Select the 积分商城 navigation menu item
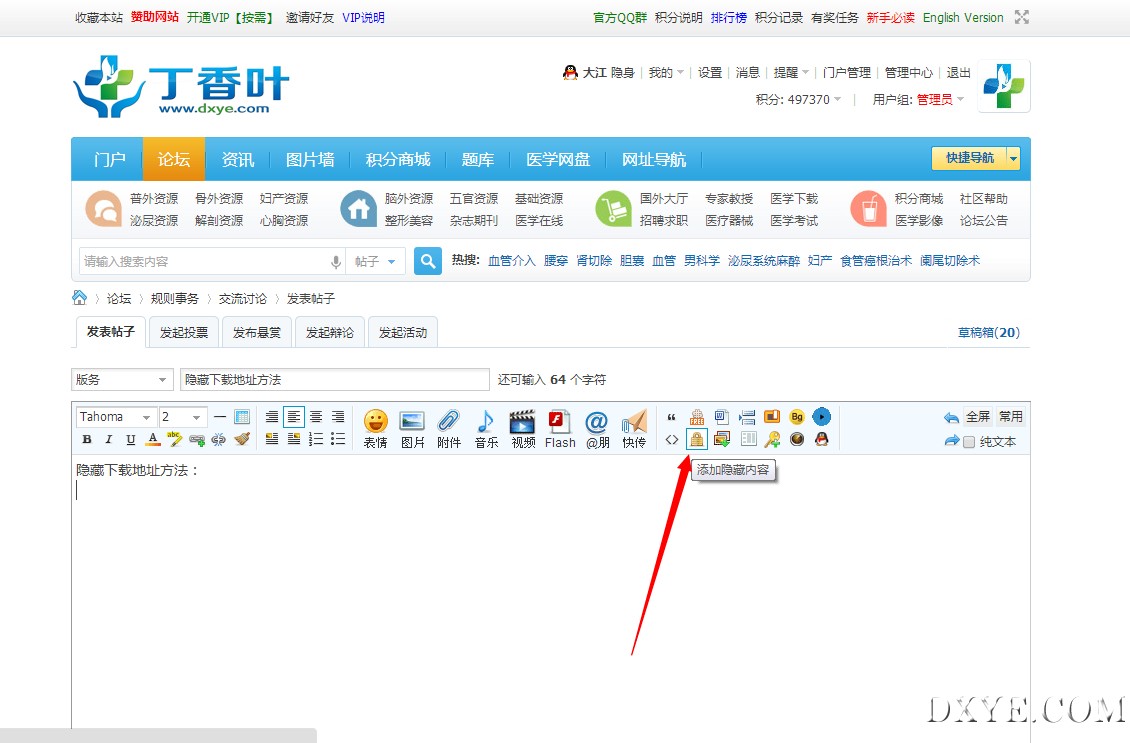 coord(397,160)
